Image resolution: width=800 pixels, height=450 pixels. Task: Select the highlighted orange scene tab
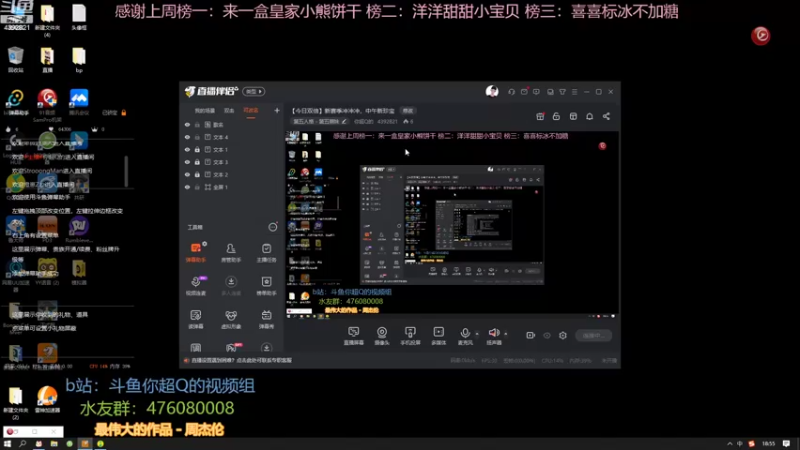[251, 111]
